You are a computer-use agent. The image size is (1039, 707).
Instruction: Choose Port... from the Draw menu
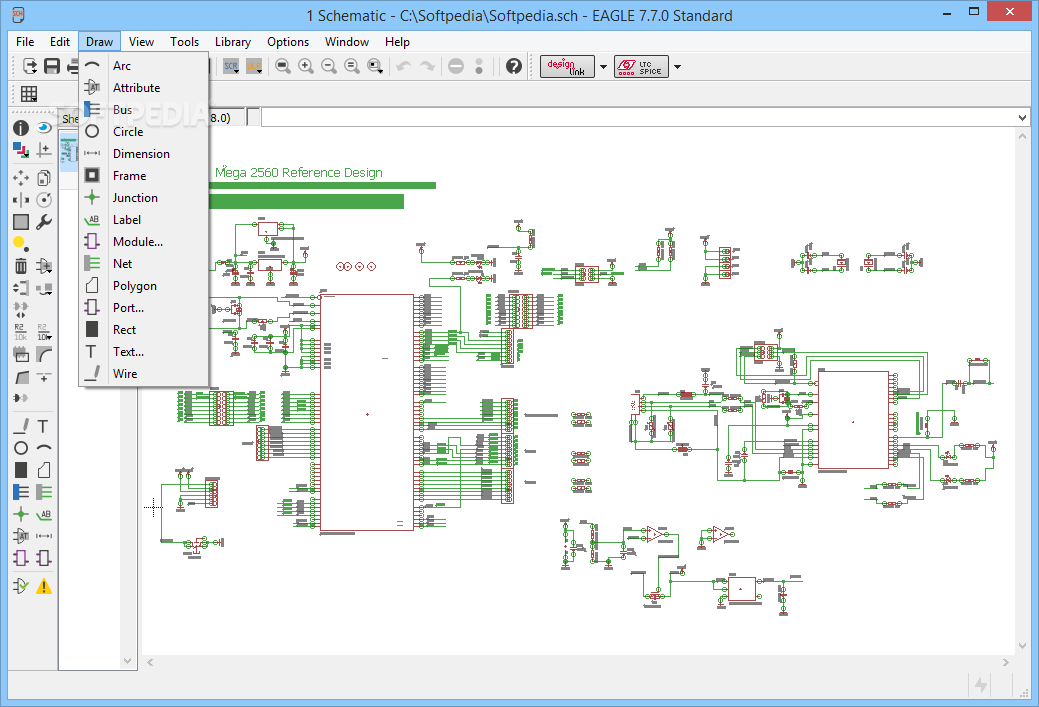coord(144,307)
